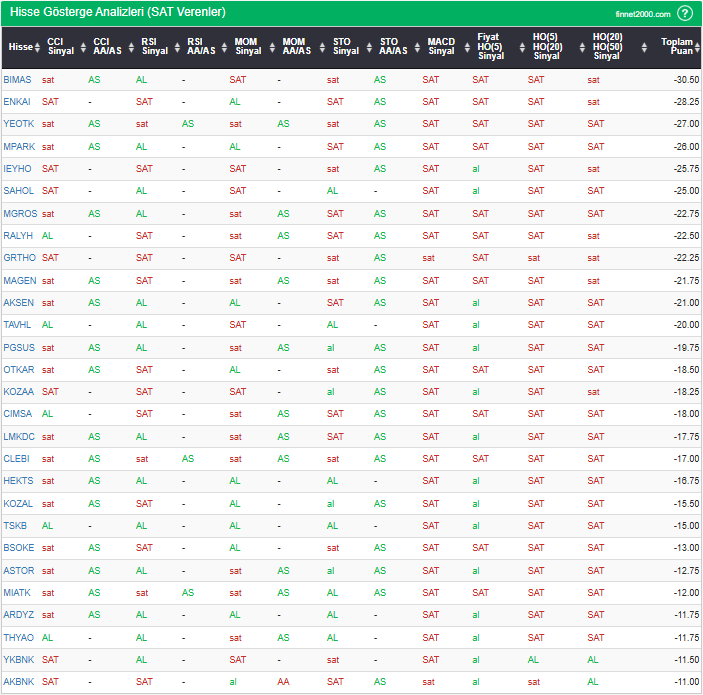Click sort arrows next to CCI Sinyal
The image size is (703, 695).
point(82,47)
